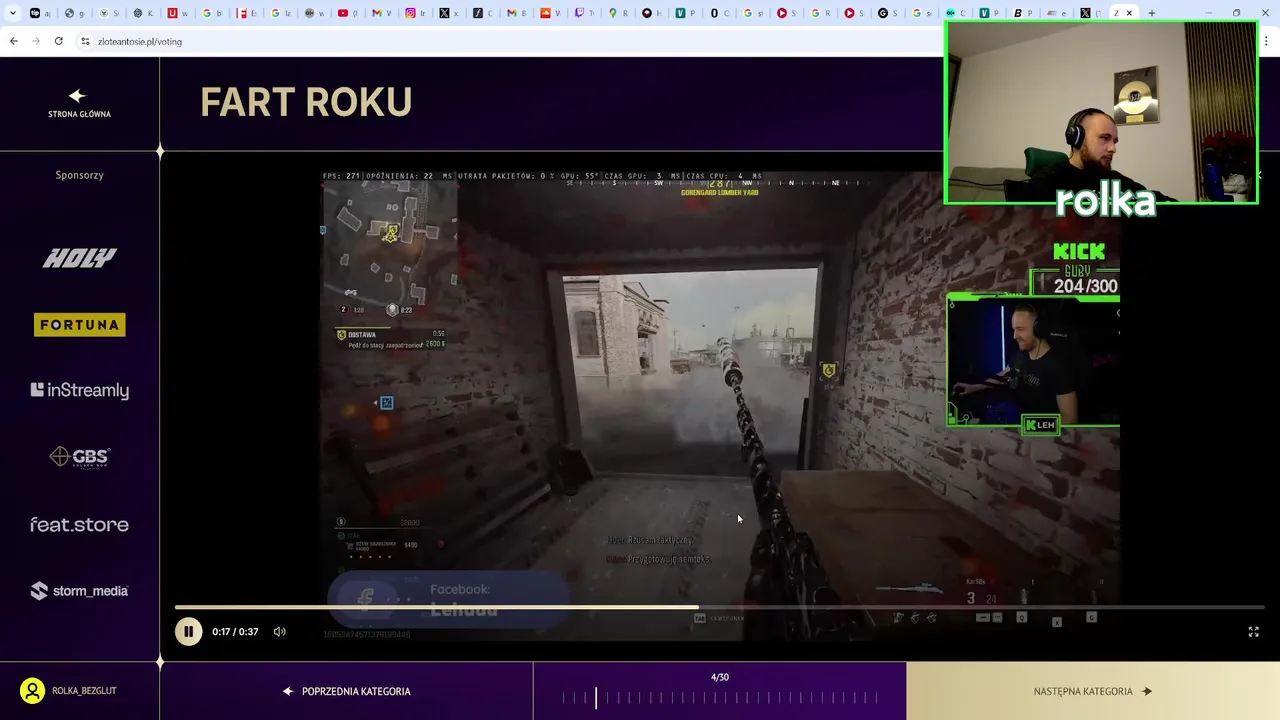Seek using the video progress bar
Screen dimensions: 1280x720
(720, 607)
